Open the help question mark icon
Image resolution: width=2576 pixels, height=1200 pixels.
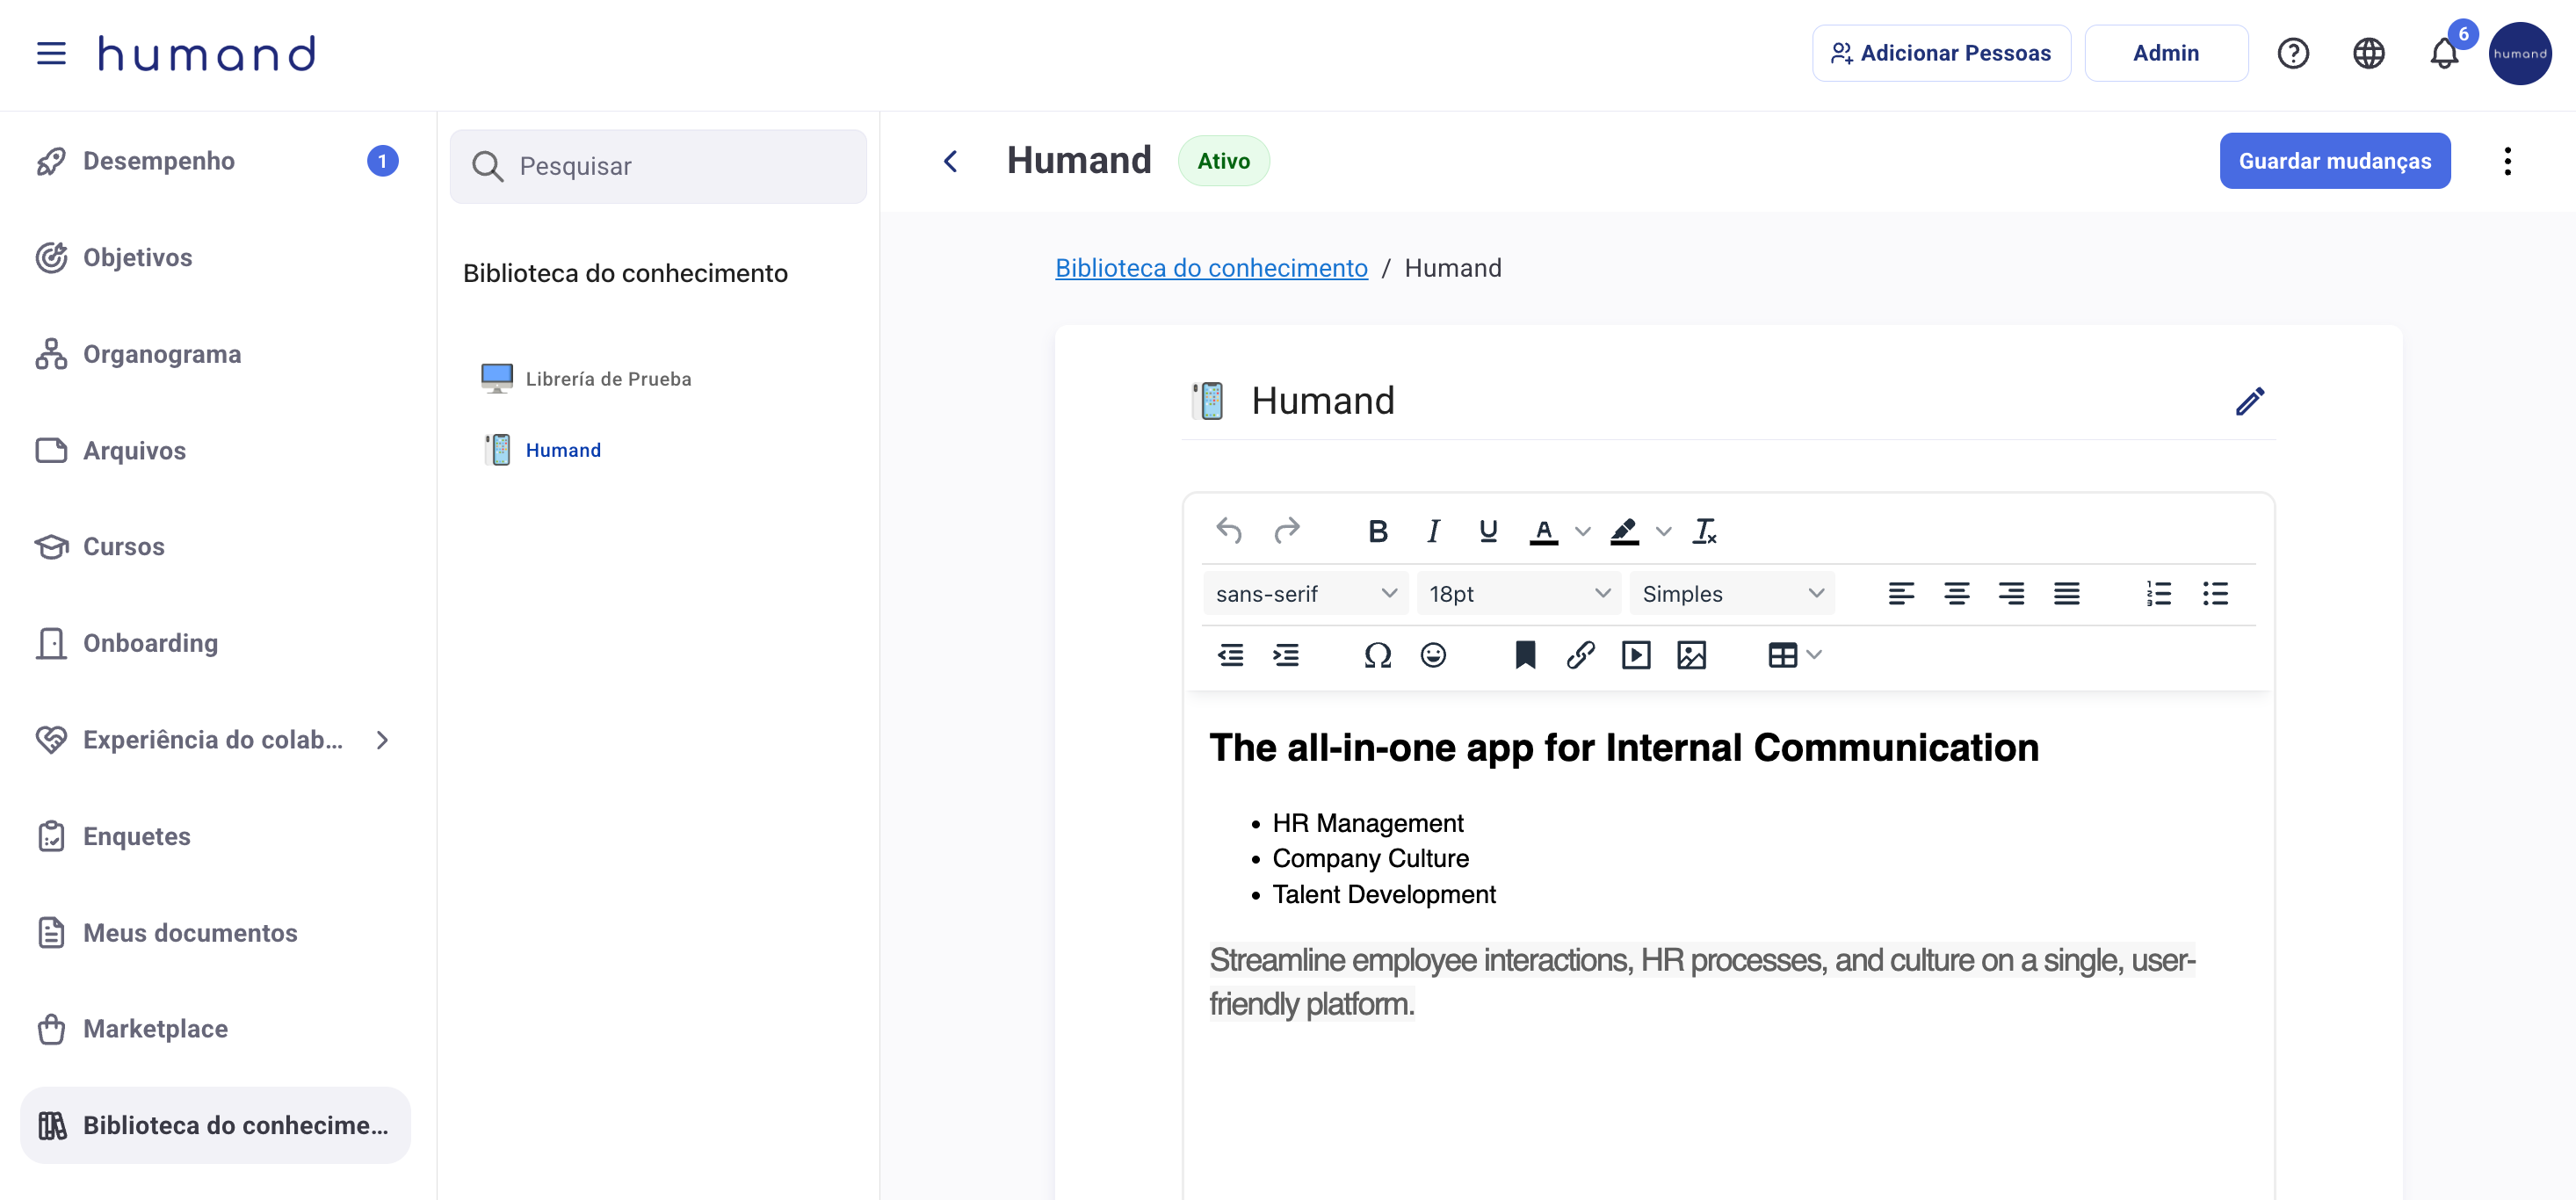click(x=2293, y=53)
